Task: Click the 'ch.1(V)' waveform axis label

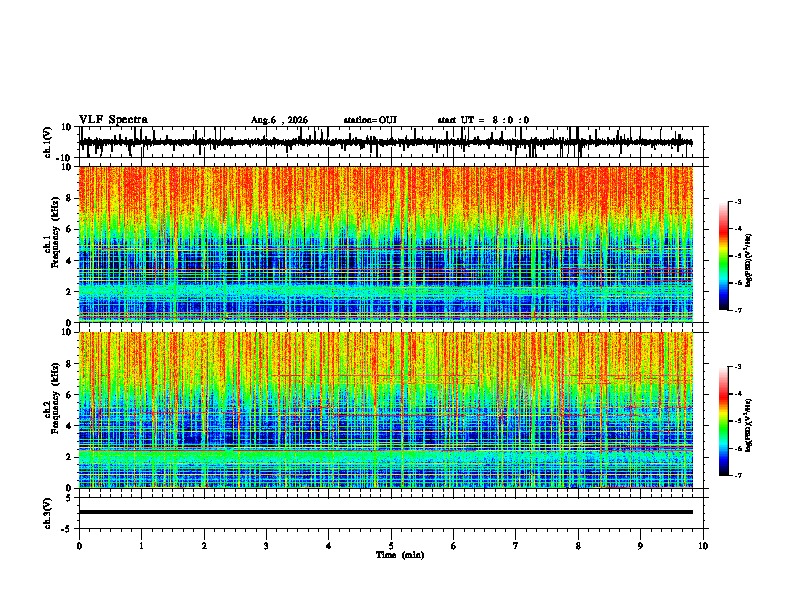Action: click(x=48, y=142)
